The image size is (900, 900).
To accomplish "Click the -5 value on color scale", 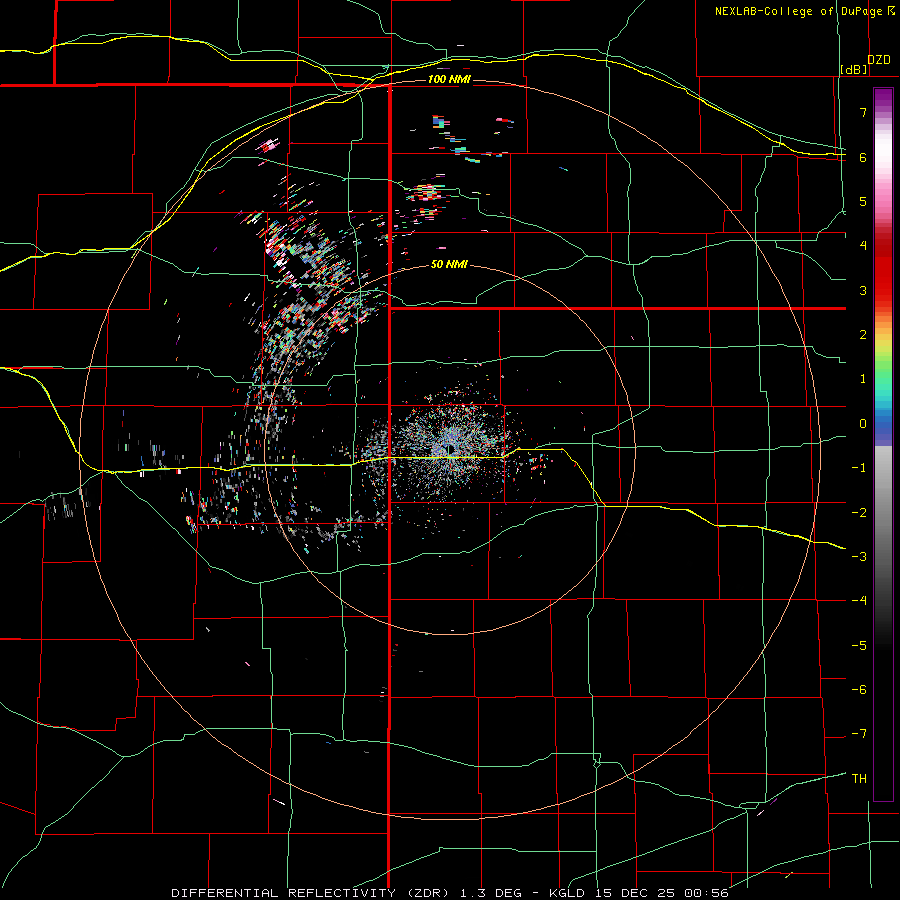I will click(x=859, y=646).
